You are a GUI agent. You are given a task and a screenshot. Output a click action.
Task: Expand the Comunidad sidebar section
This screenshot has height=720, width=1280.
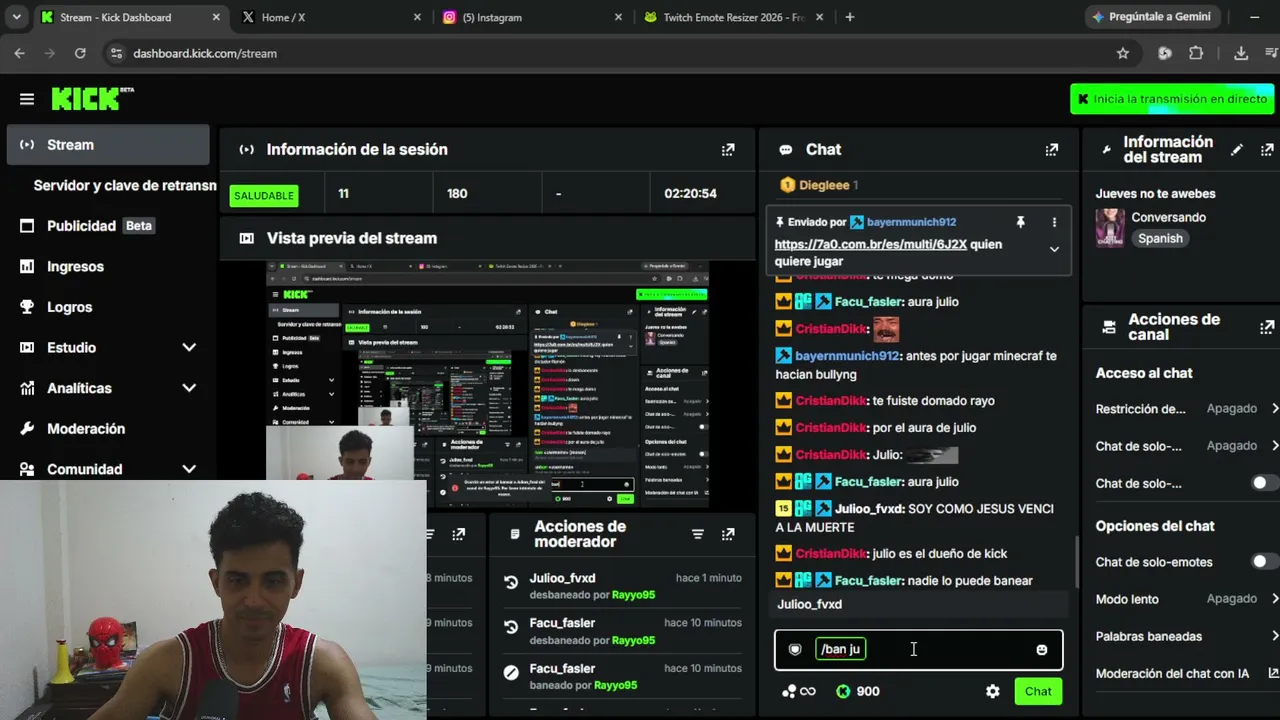pyautogui.click(x=189, y=469)
